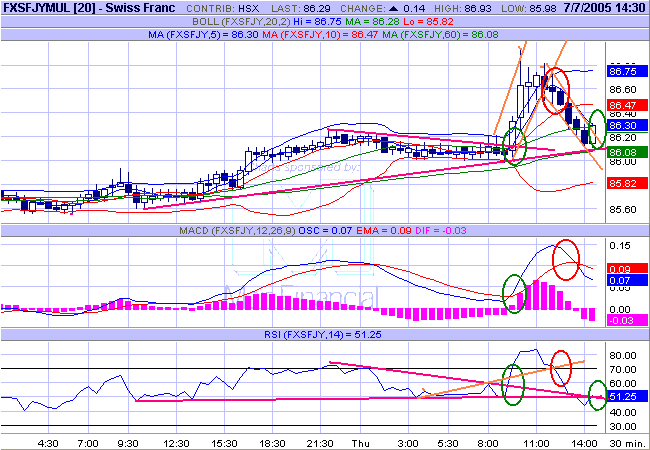Image resolution: width=650 pixels, height=450 pixels.
Task: Click the 7/7/2005 14:30 timestamp
Action: pyautogui.click(x=605, y=8)
